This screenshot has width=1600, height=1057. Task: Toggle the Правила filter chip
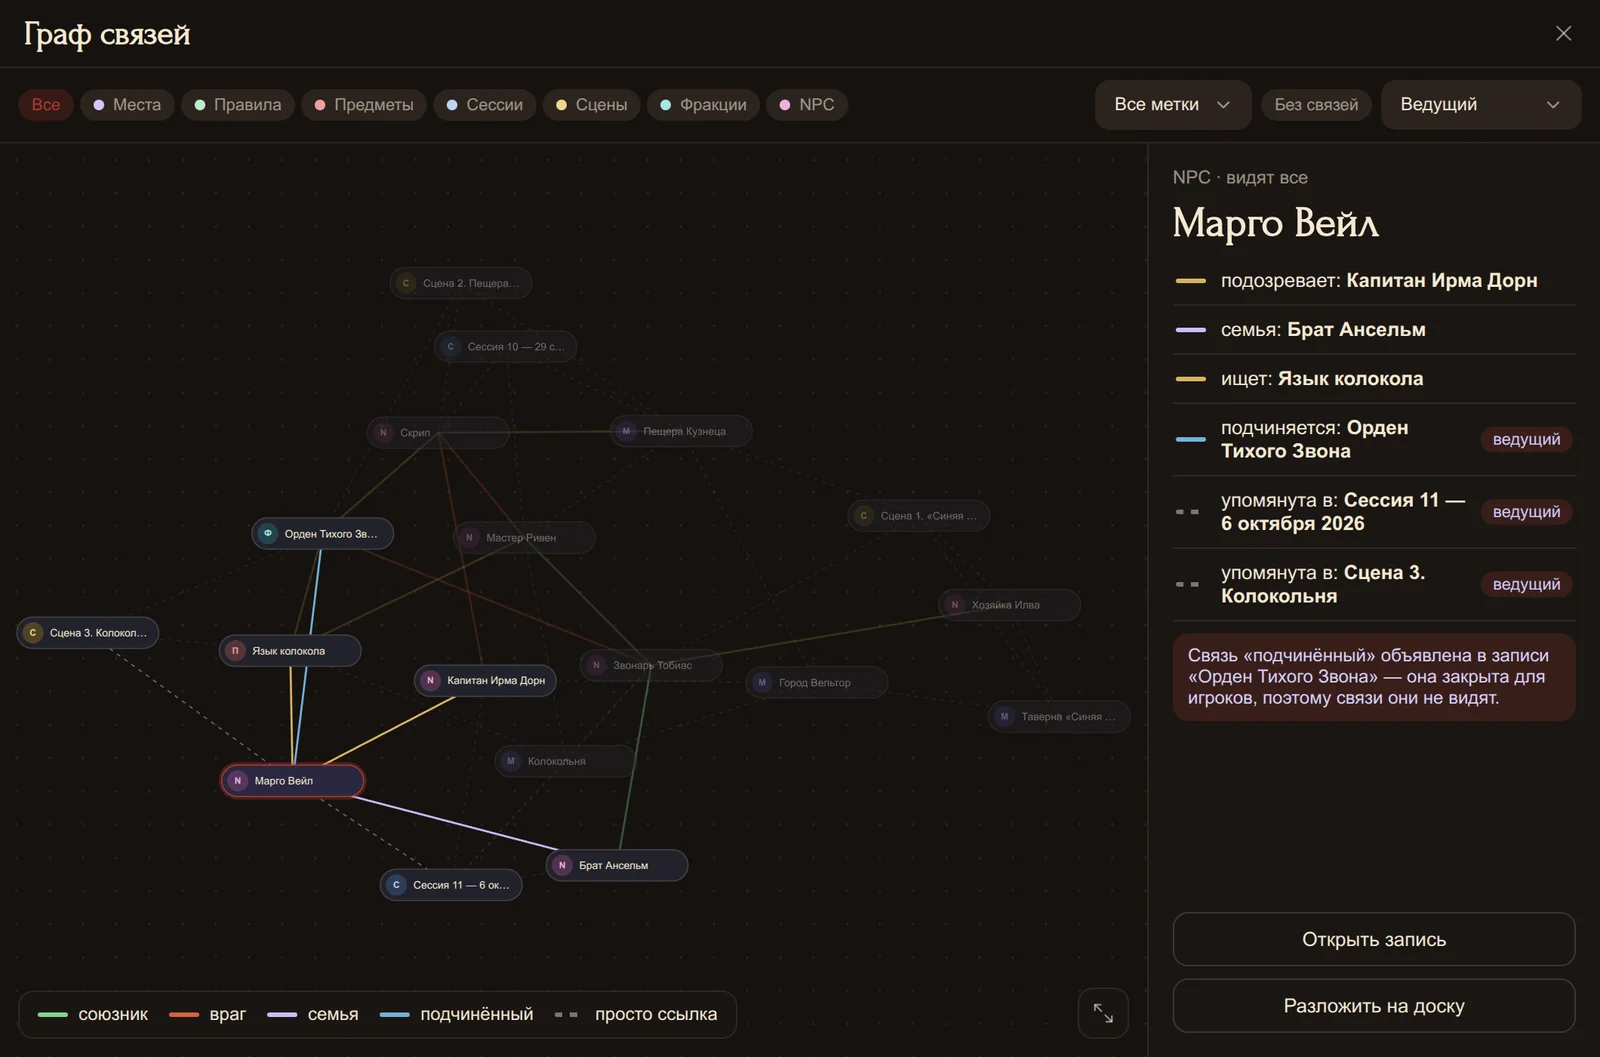click(238, 105)
